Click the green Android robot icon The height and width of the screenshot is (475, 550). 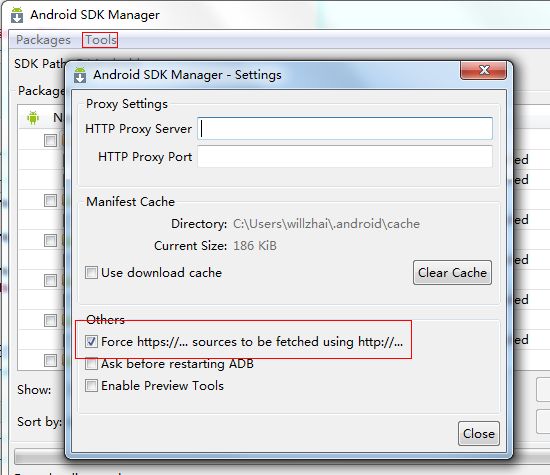(33, 118)
